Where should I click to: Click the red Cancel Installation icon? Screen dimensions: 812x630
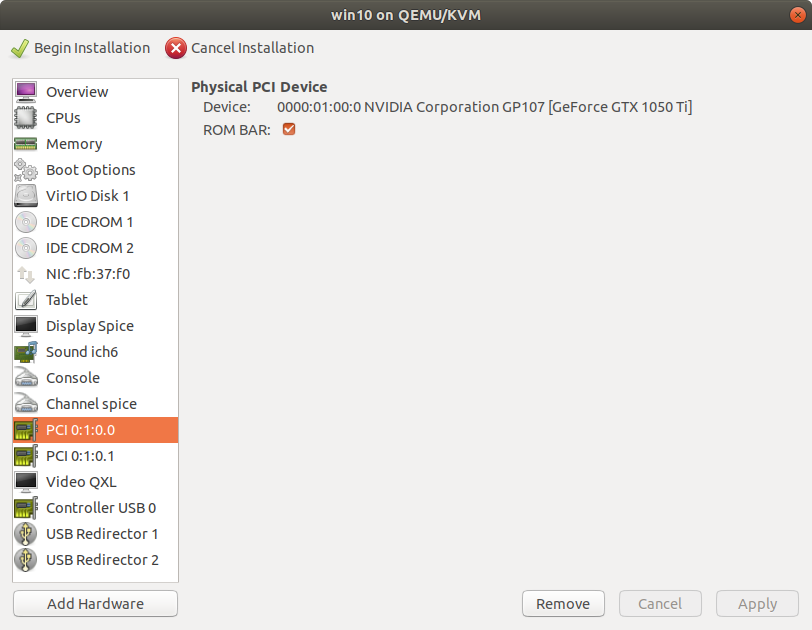pos(176,48)
